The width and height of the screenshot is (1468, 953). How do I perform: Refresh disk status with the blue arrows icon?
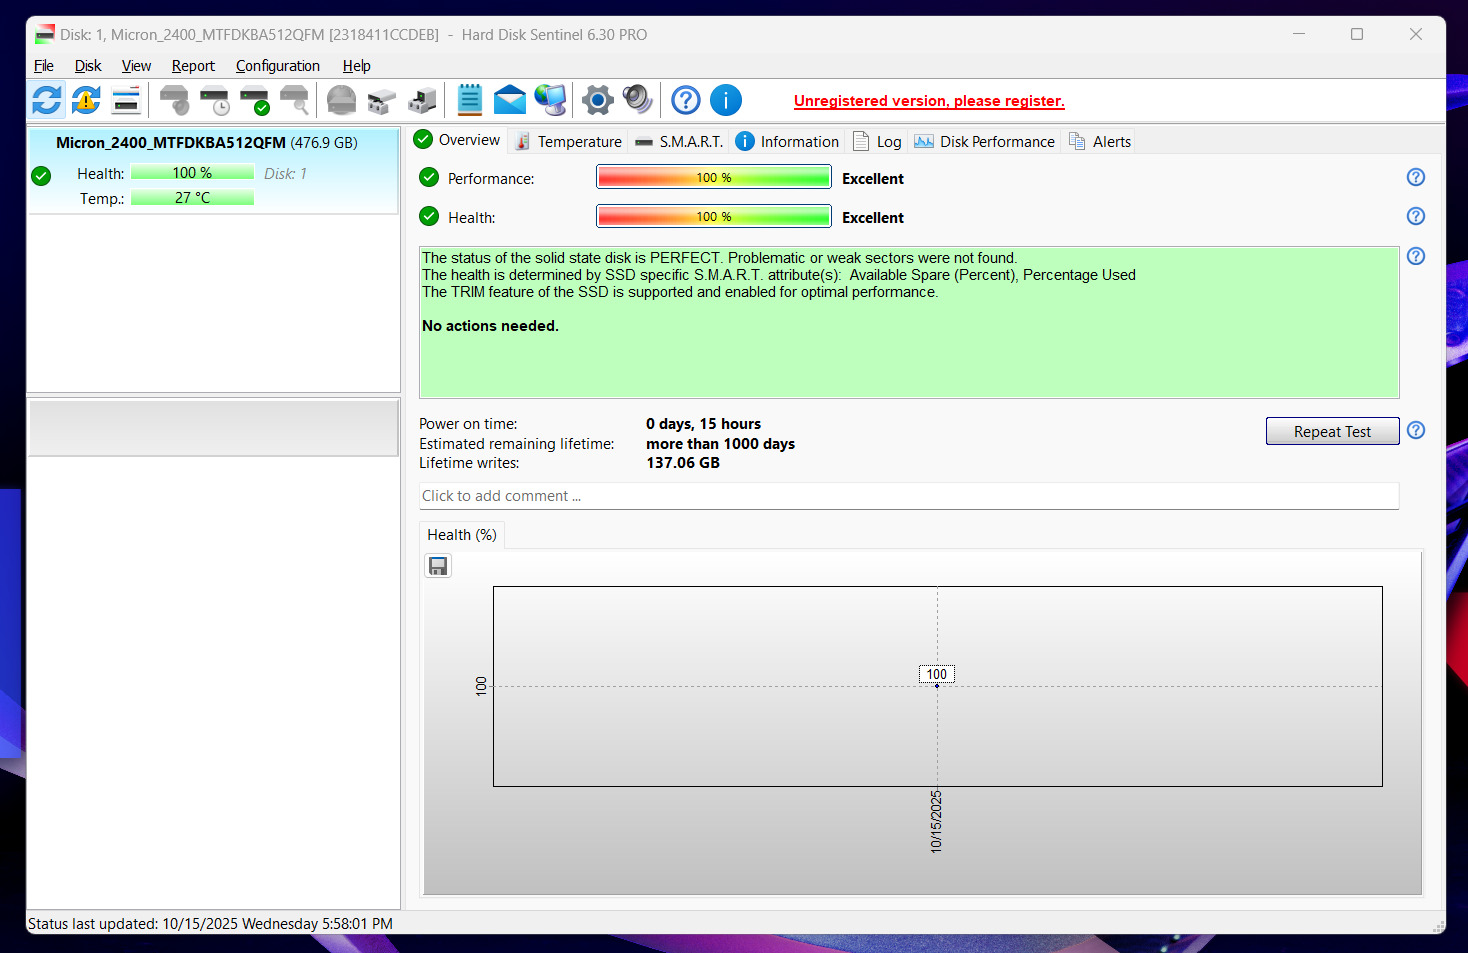point(47,100)
